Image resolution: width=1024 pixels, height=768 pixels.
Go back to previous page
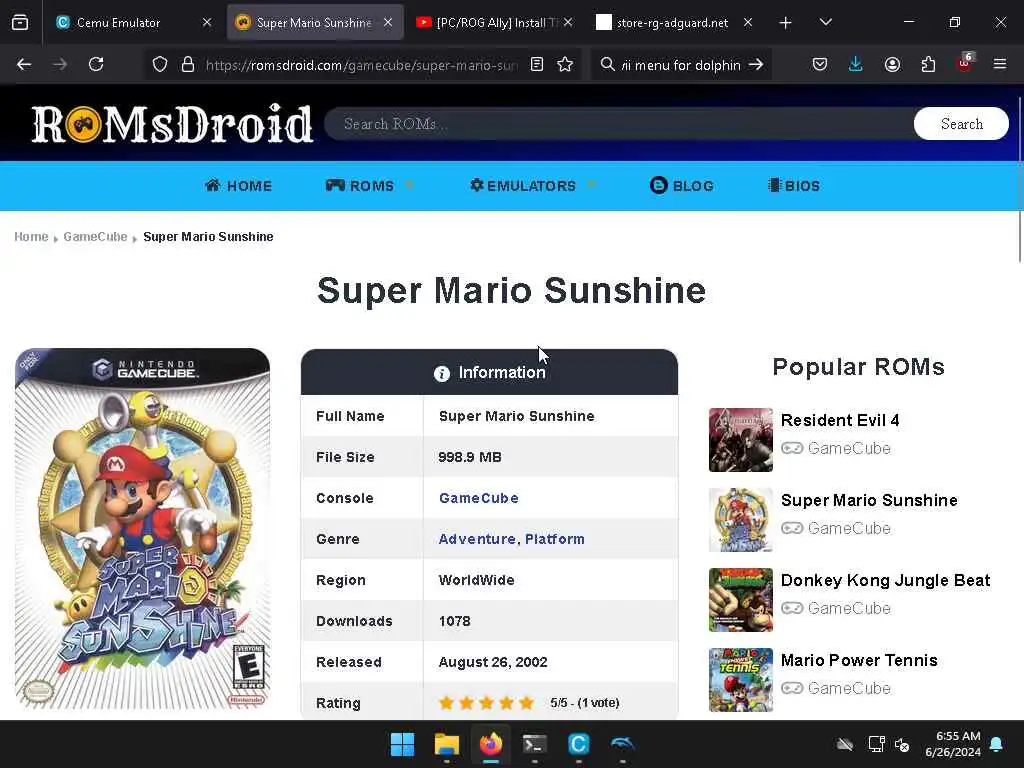point(24,64)
